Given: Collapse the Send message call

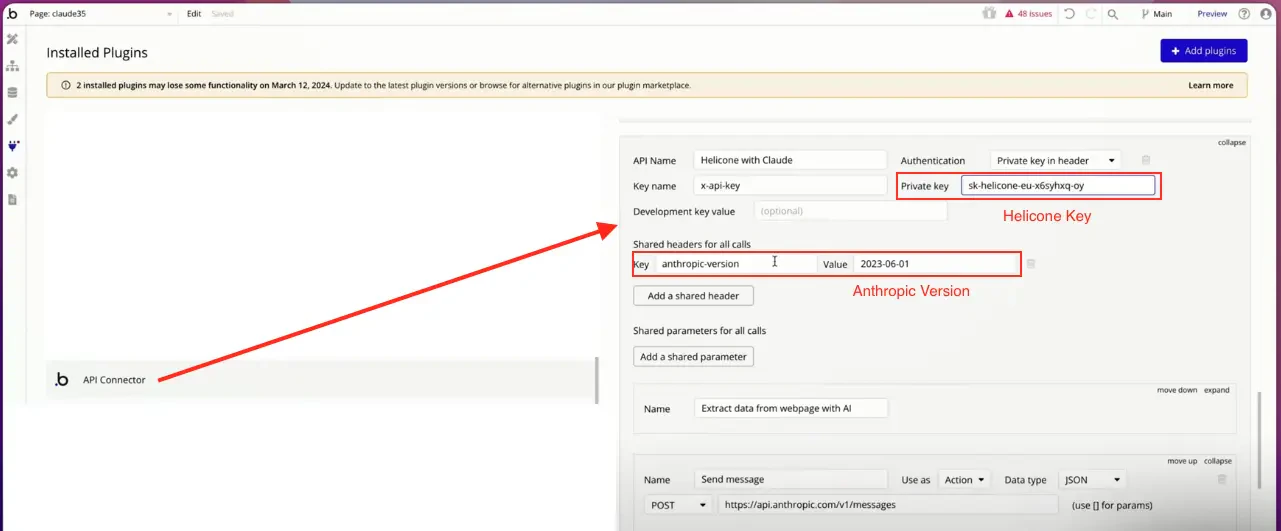Looking at the screenshot, I should click(1217, 461).
